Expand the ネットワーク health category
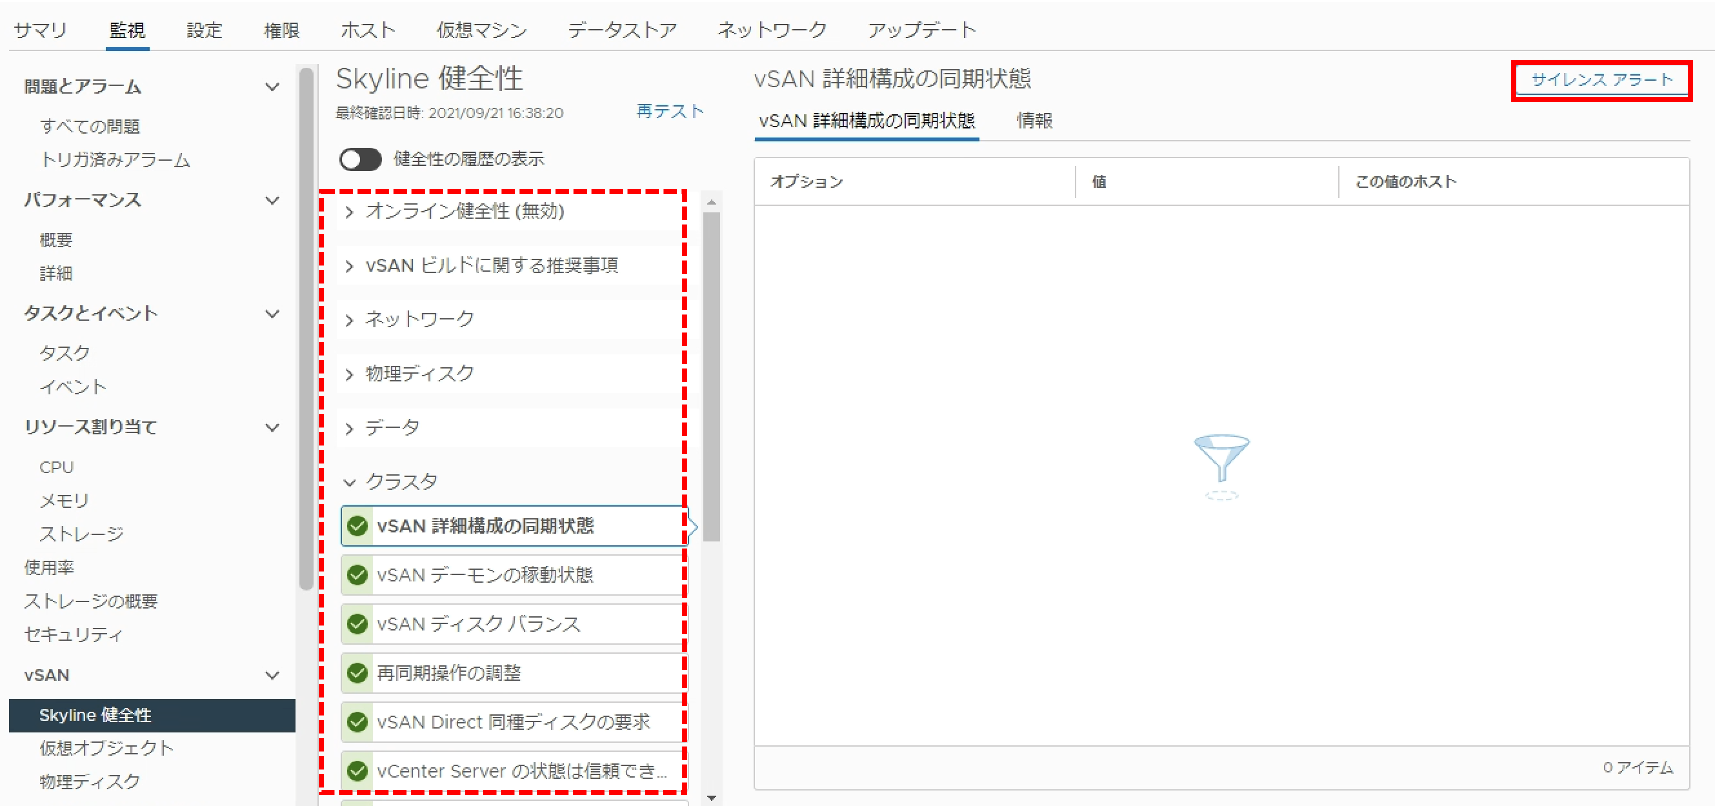 click(349, 320)
